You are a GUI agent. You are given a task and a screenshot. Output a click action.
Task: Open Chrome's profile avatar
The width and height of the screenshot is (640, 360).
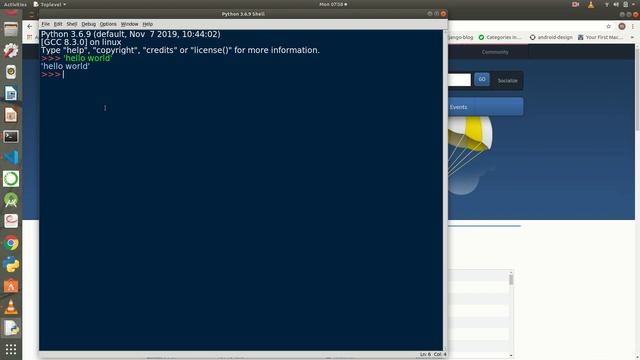pyautogui.click(x=622, y=26)
